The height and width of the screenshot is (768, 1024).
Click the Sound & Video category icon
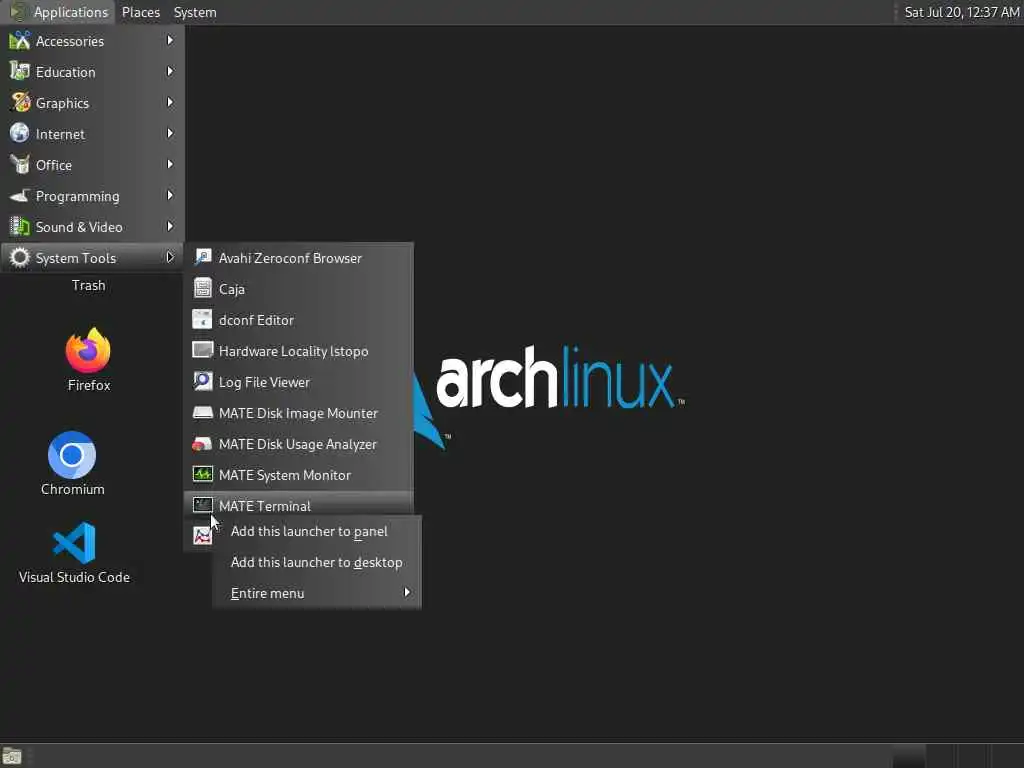(x=20, y=227)
